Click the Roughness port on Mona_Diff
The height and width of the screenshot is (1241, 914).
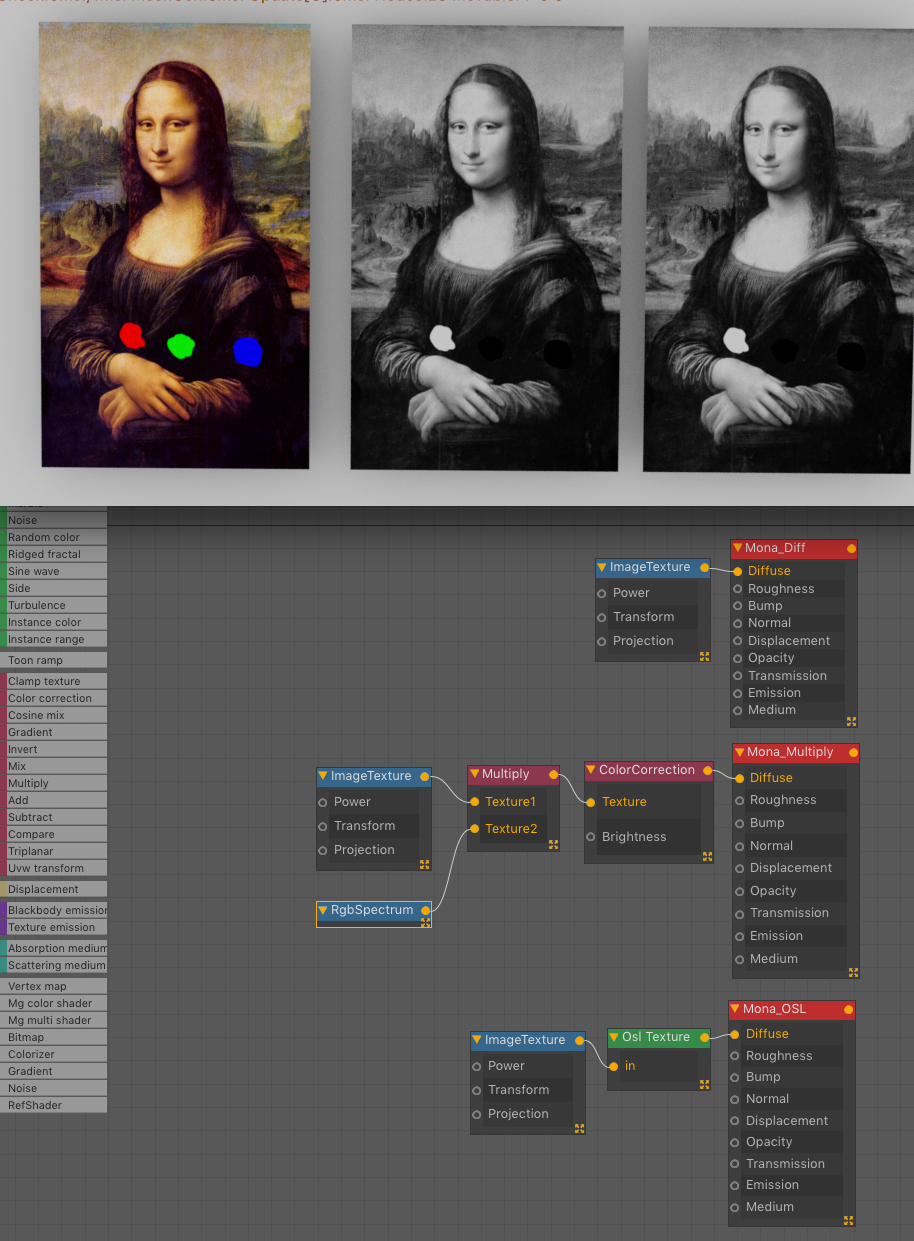(x=738, y=588)
